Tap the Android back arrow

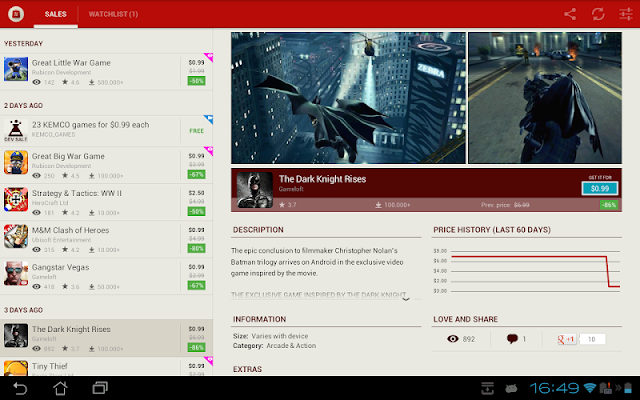click(20, 388)
